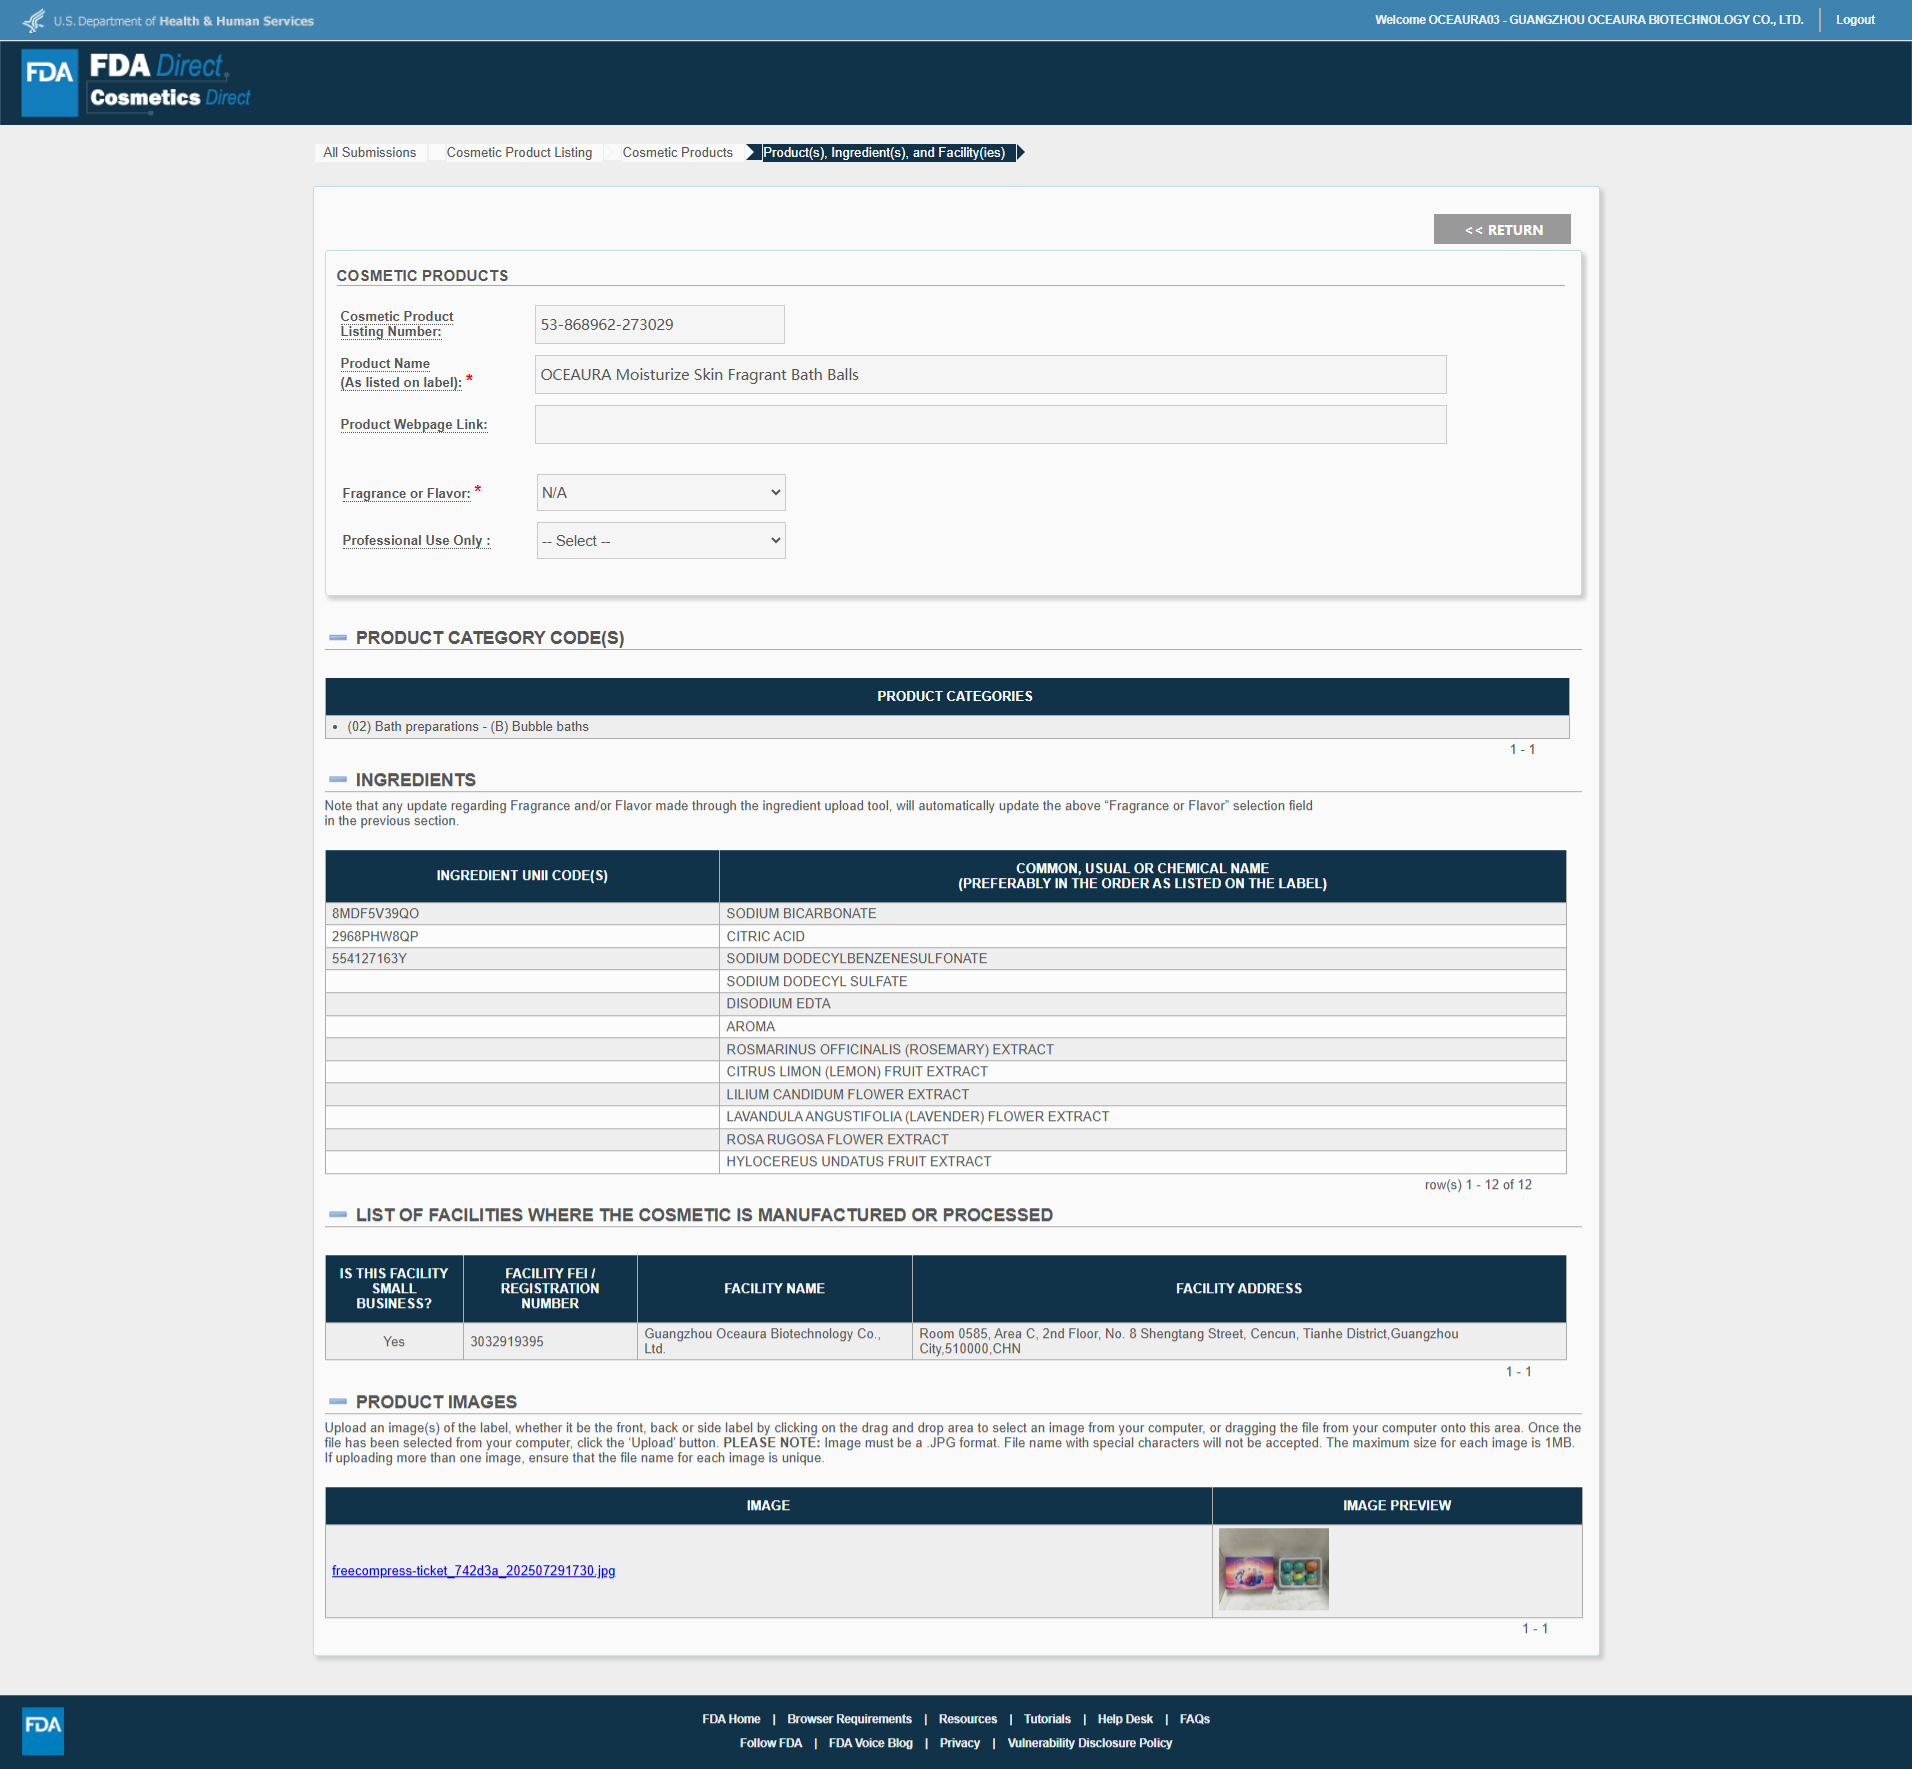This screenshot has height=1769, width=1912.
Task: Click the HYLOCEREUS UNDATUS FRUIT EXTRACT row
Action: [x=945, y=1162]
